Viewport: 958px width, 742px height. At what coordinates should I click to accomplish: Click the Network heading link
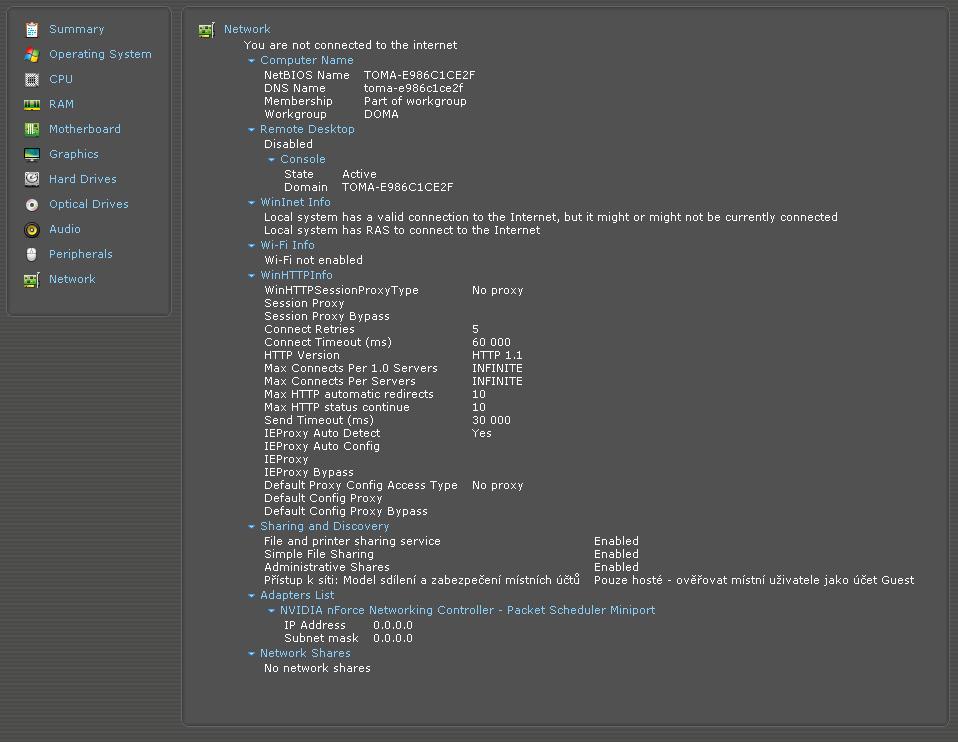tap(247, 30)
